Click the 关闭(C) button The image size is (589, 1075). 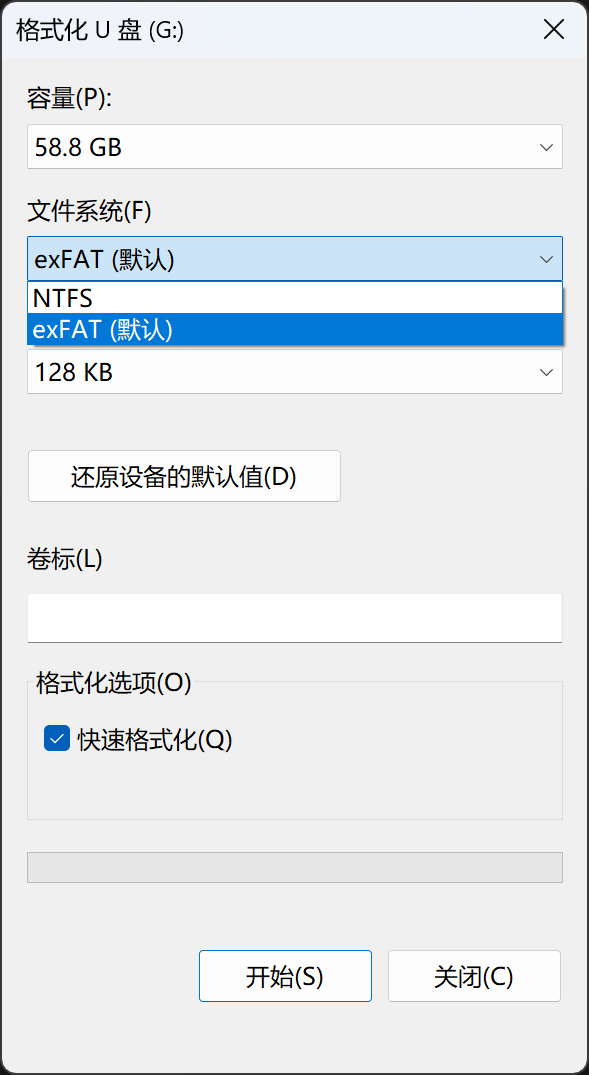474,976
